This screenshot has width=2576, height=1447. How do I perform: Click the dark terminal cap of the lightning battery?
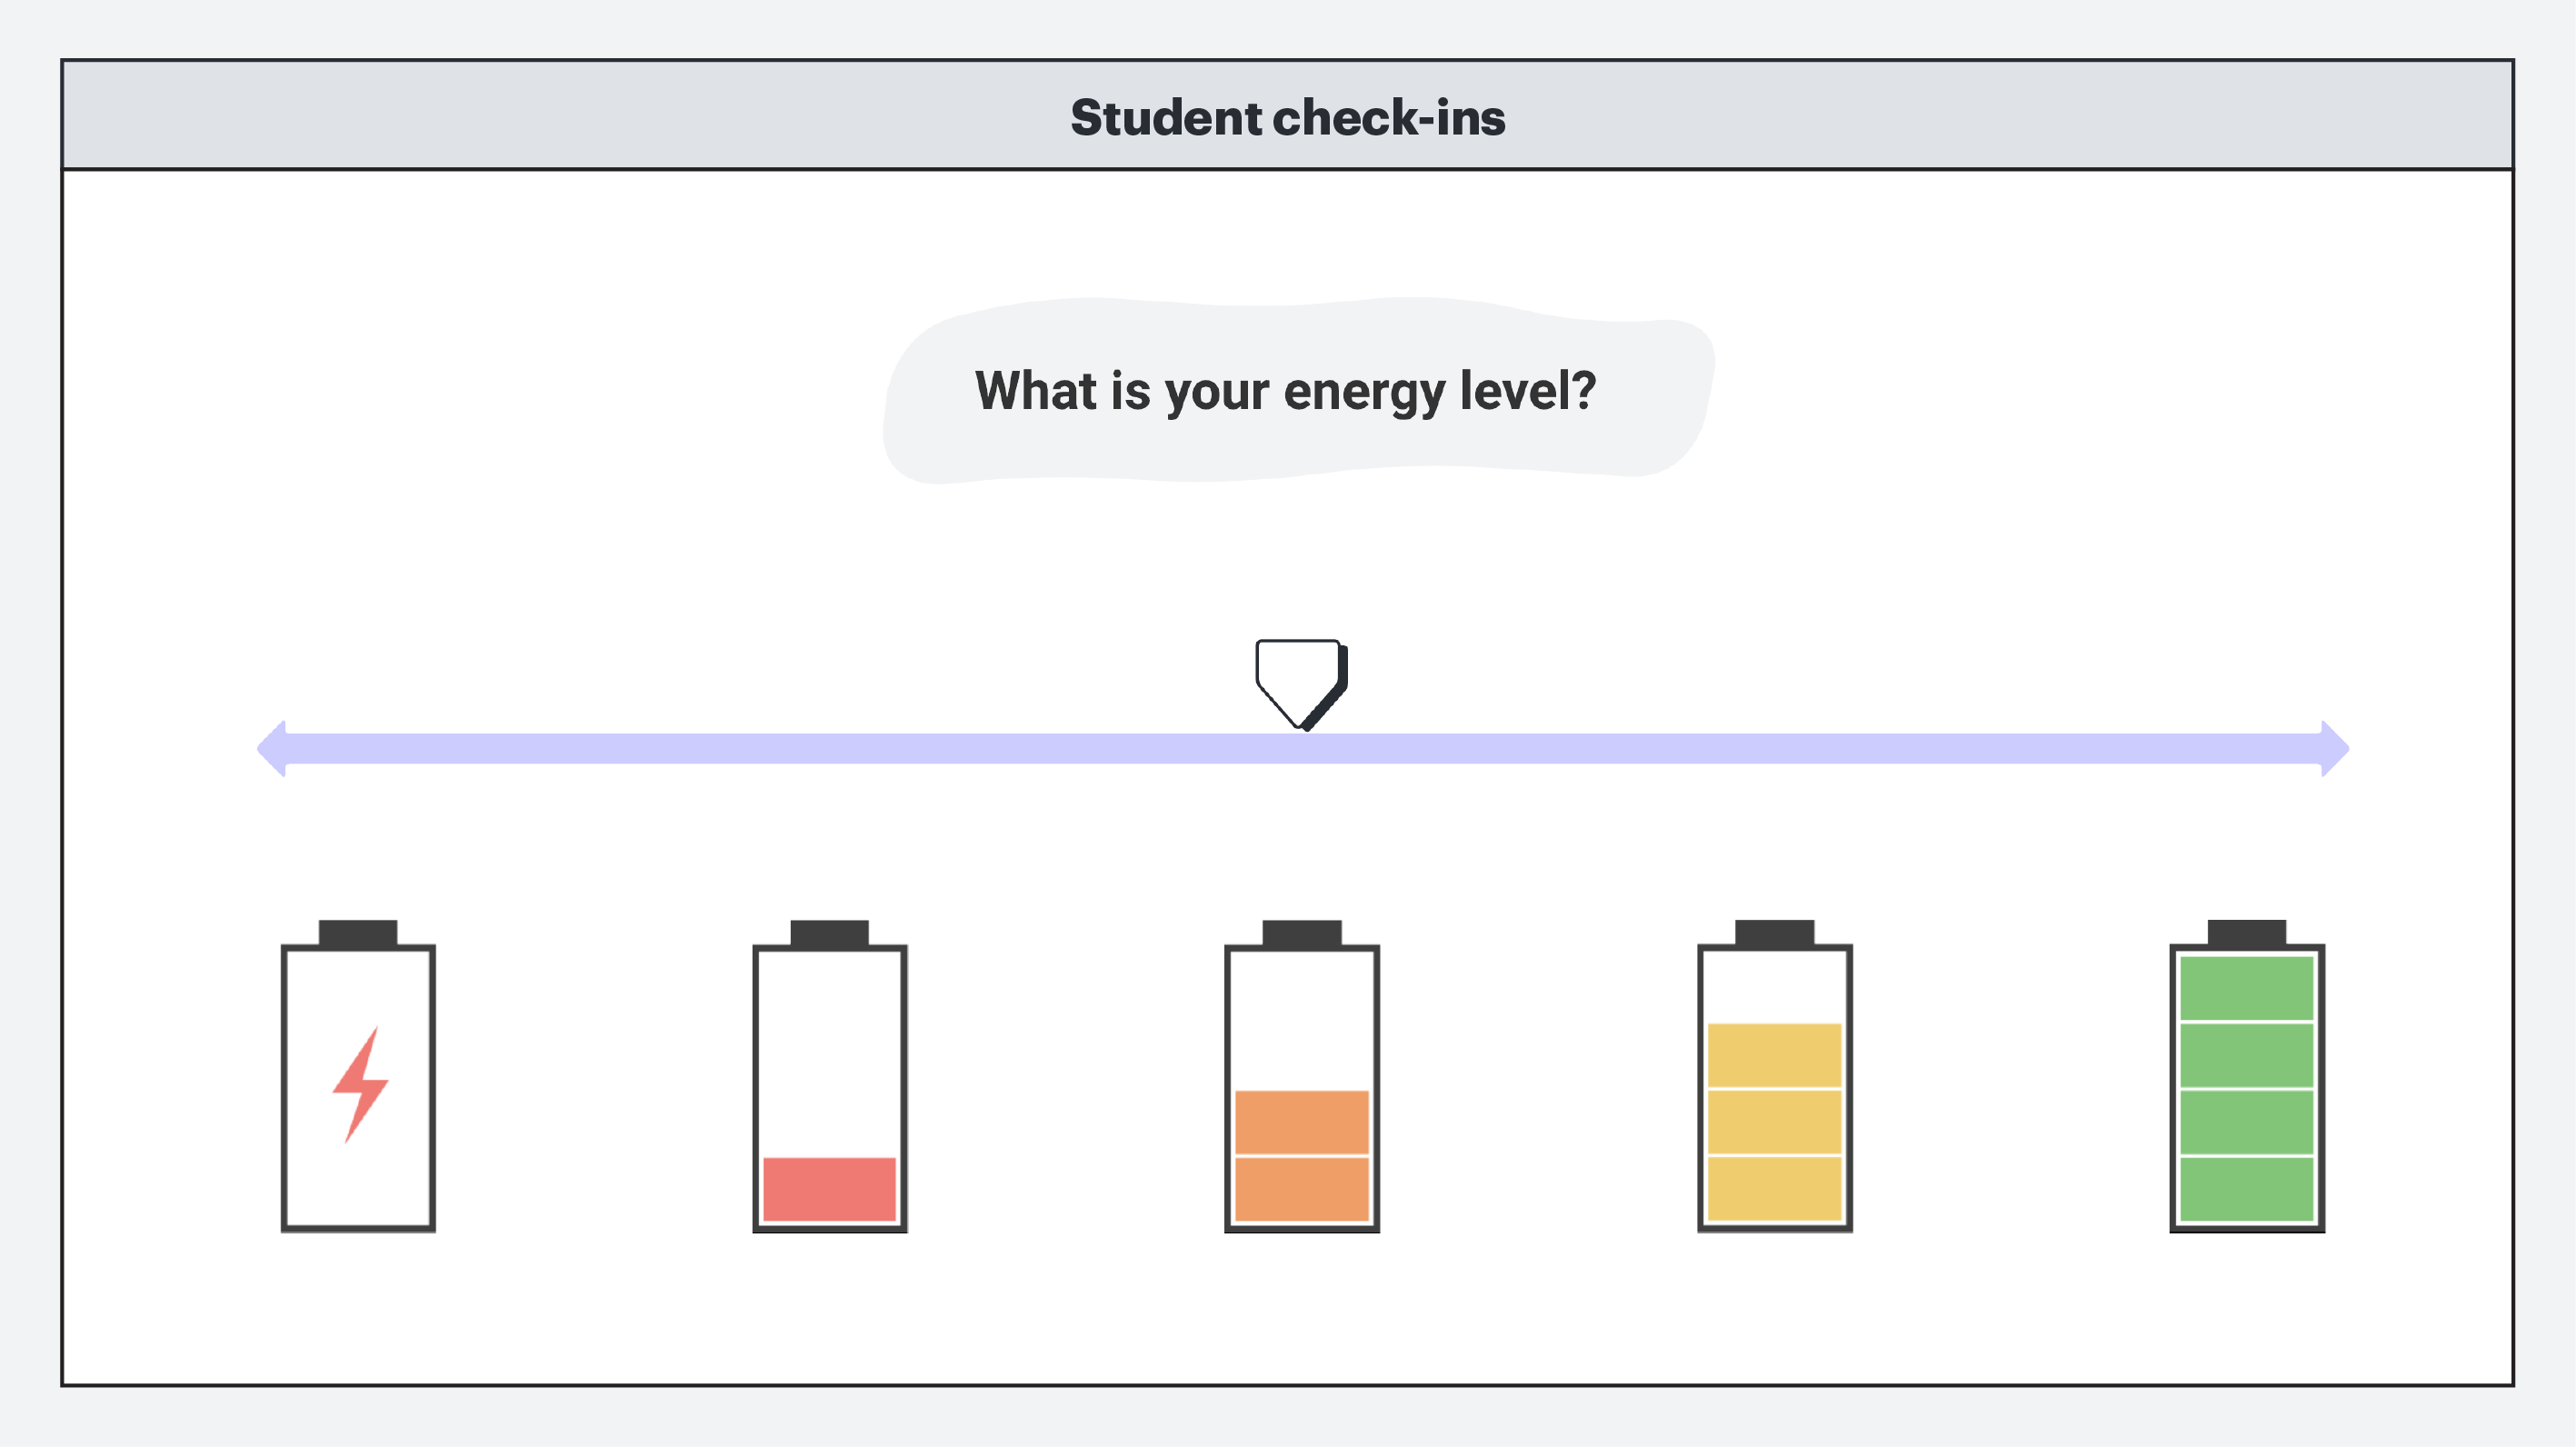click(x=358, y=932)
